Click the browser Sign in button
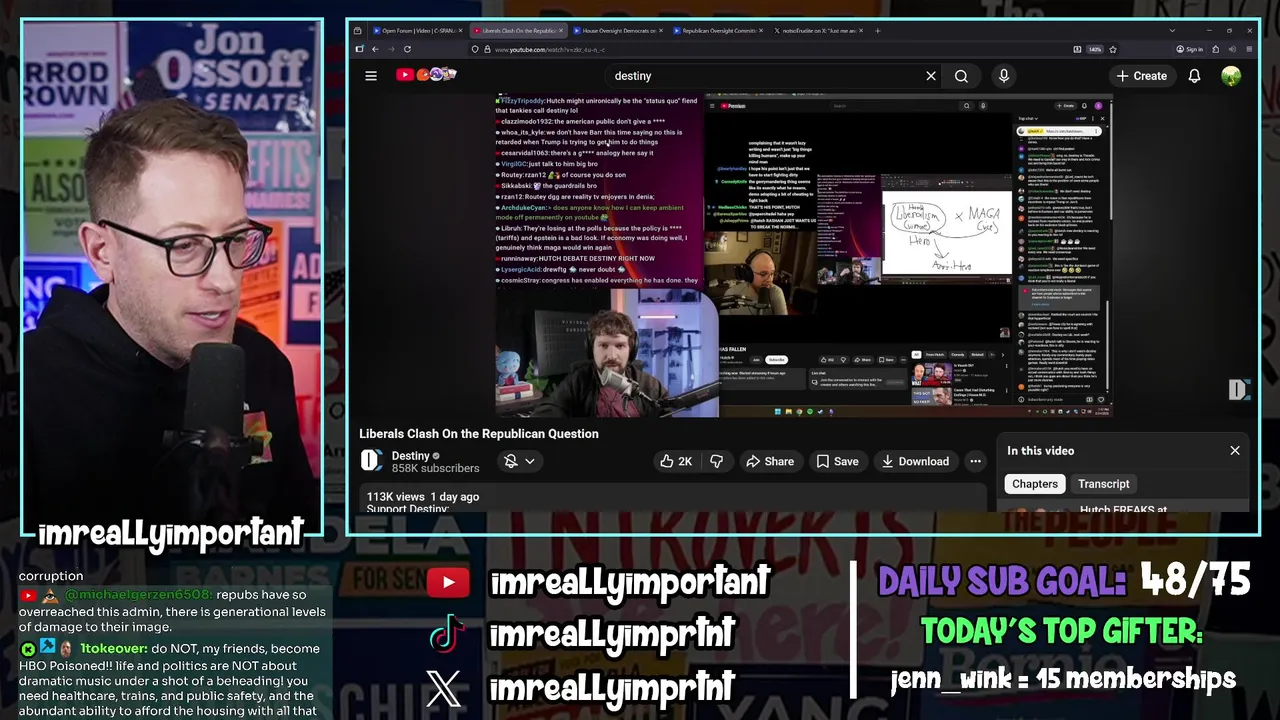The height and width of the screenshot is (720, 1280). 1189,49
